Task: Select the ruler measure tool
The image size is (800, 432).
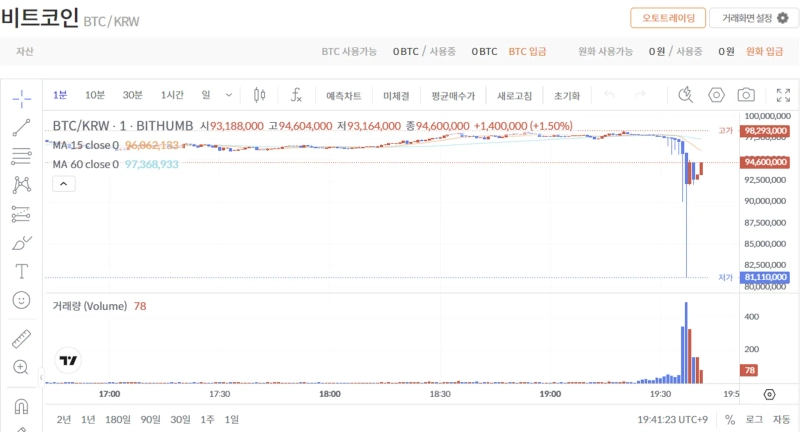Action: [x=21, y=339]
